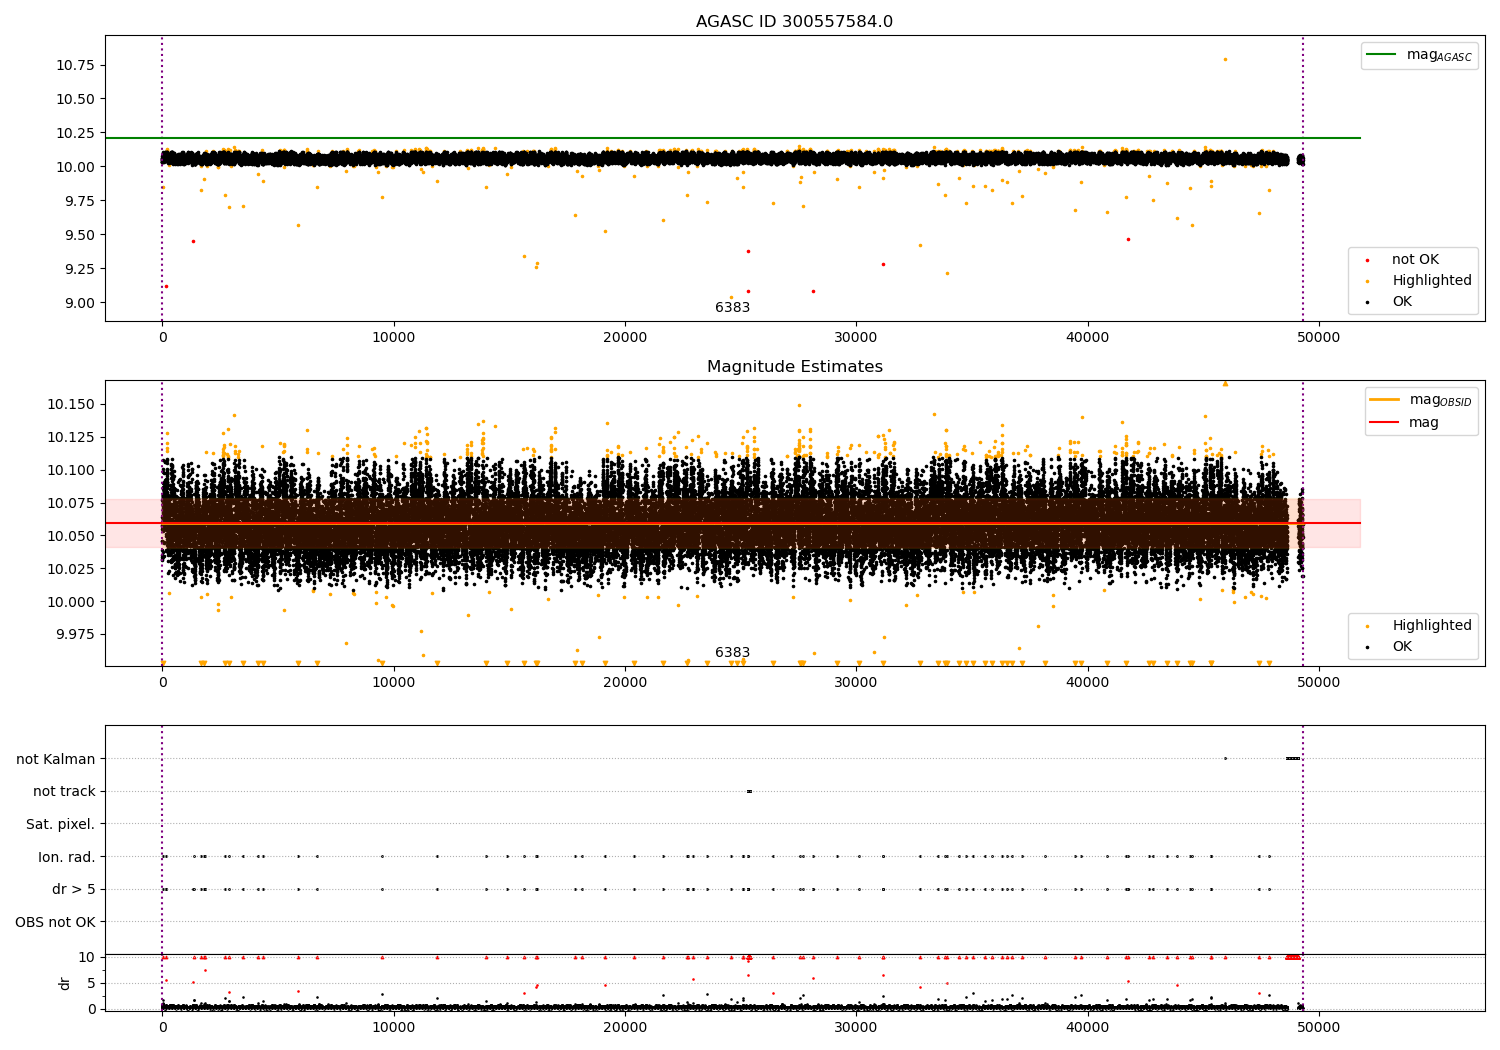Click the "not track" row label

64,792
